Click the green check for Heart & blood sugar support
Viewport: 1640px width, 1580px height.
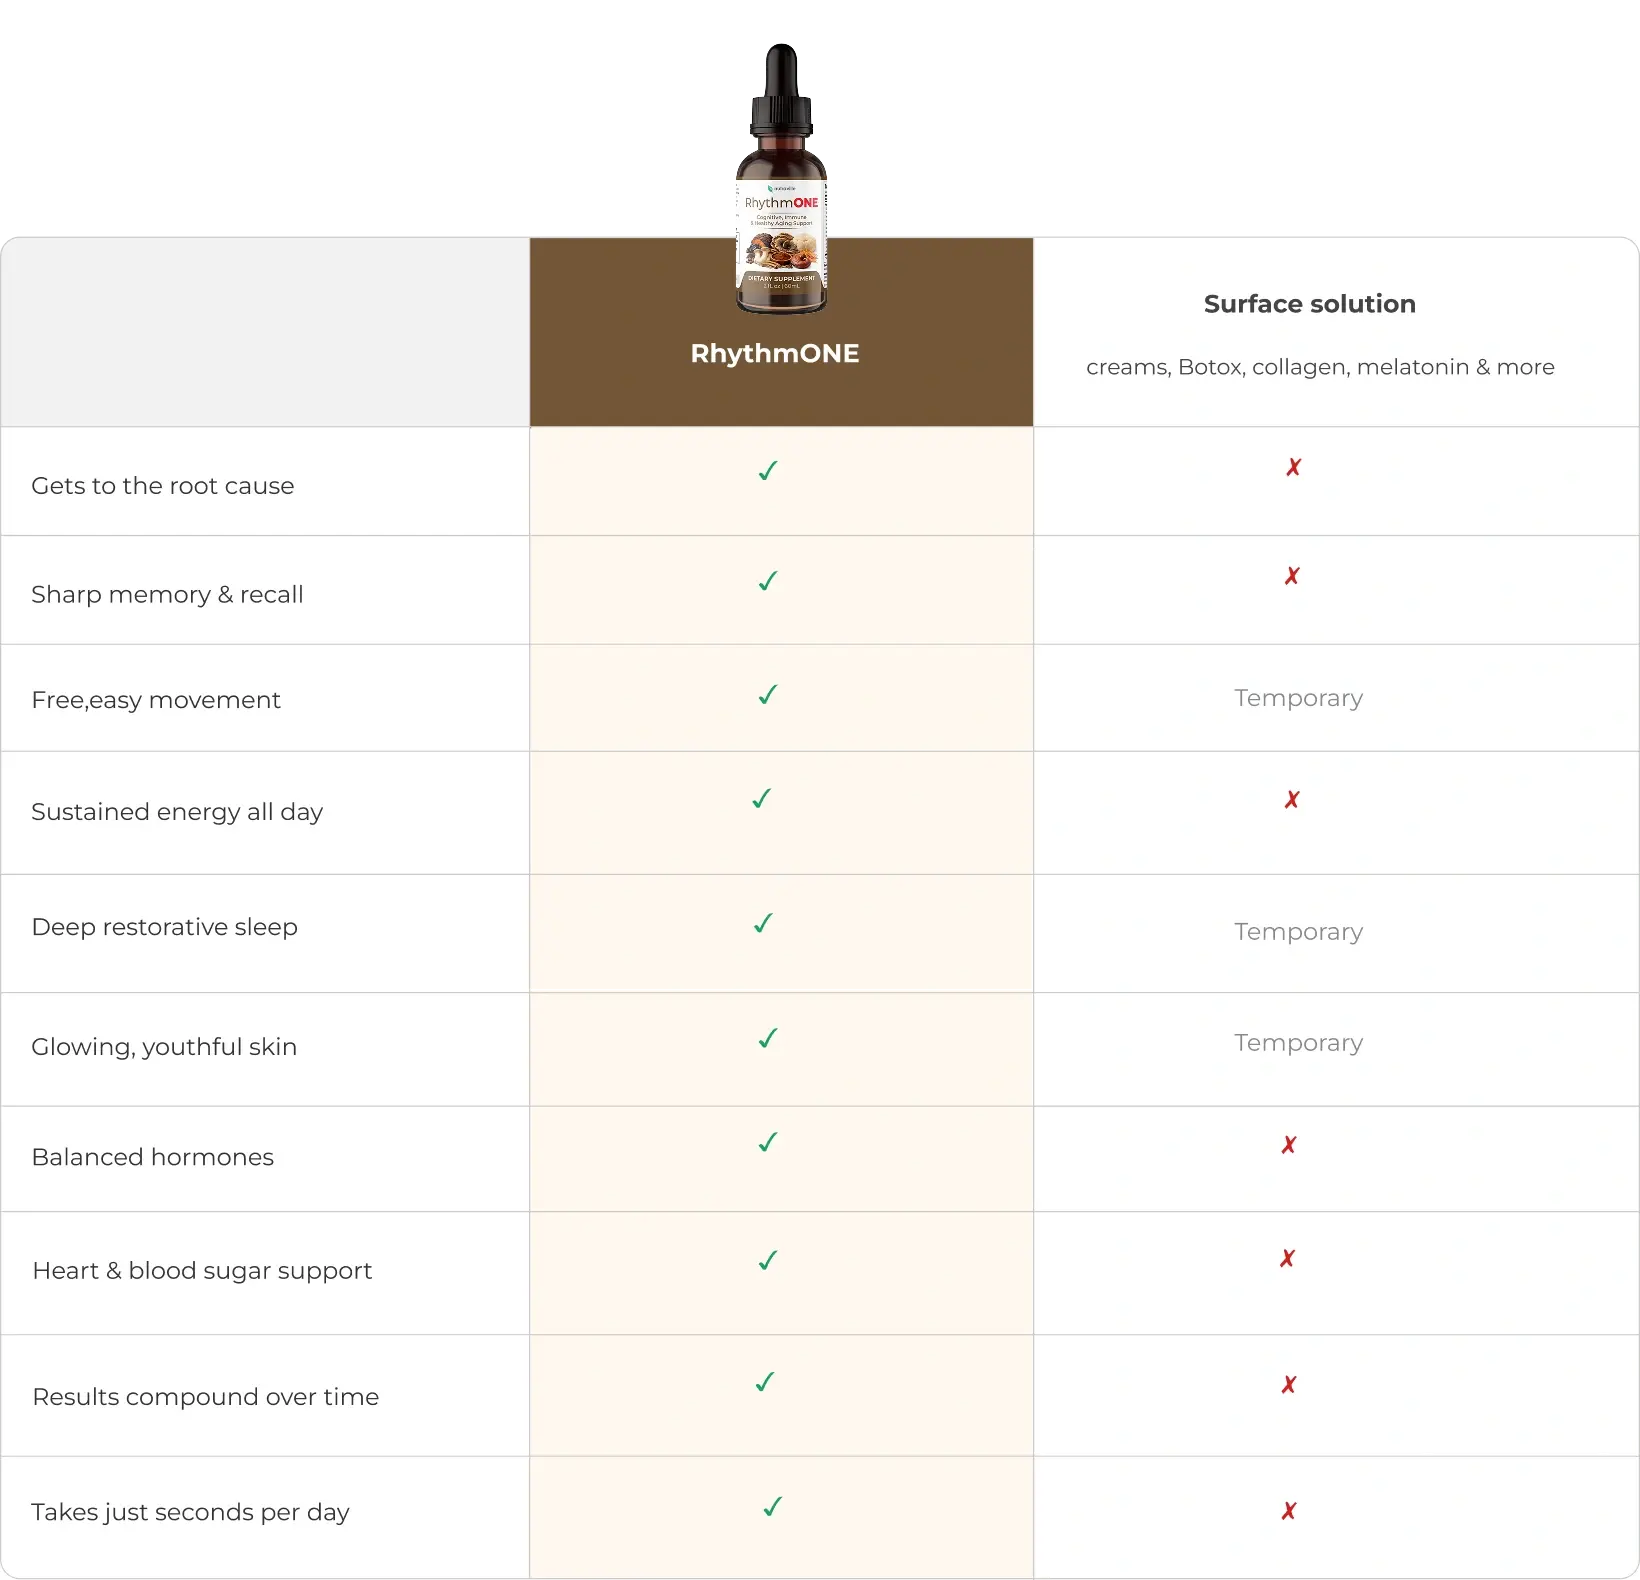point(768,1260)
